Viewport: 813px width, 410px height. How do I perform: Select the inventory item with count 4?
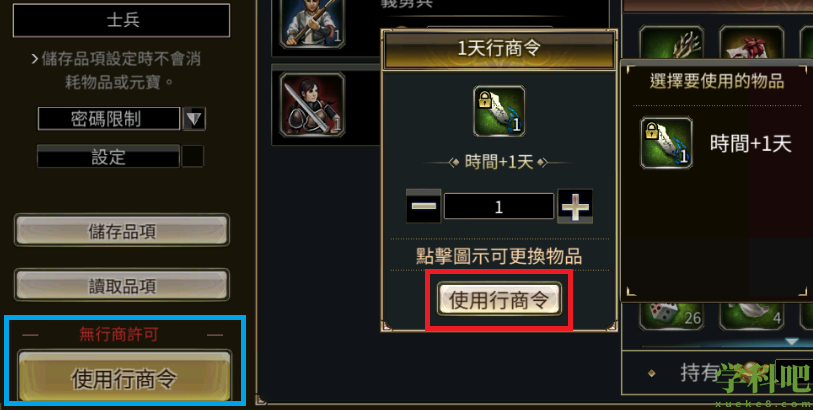(x=751, y=315)
